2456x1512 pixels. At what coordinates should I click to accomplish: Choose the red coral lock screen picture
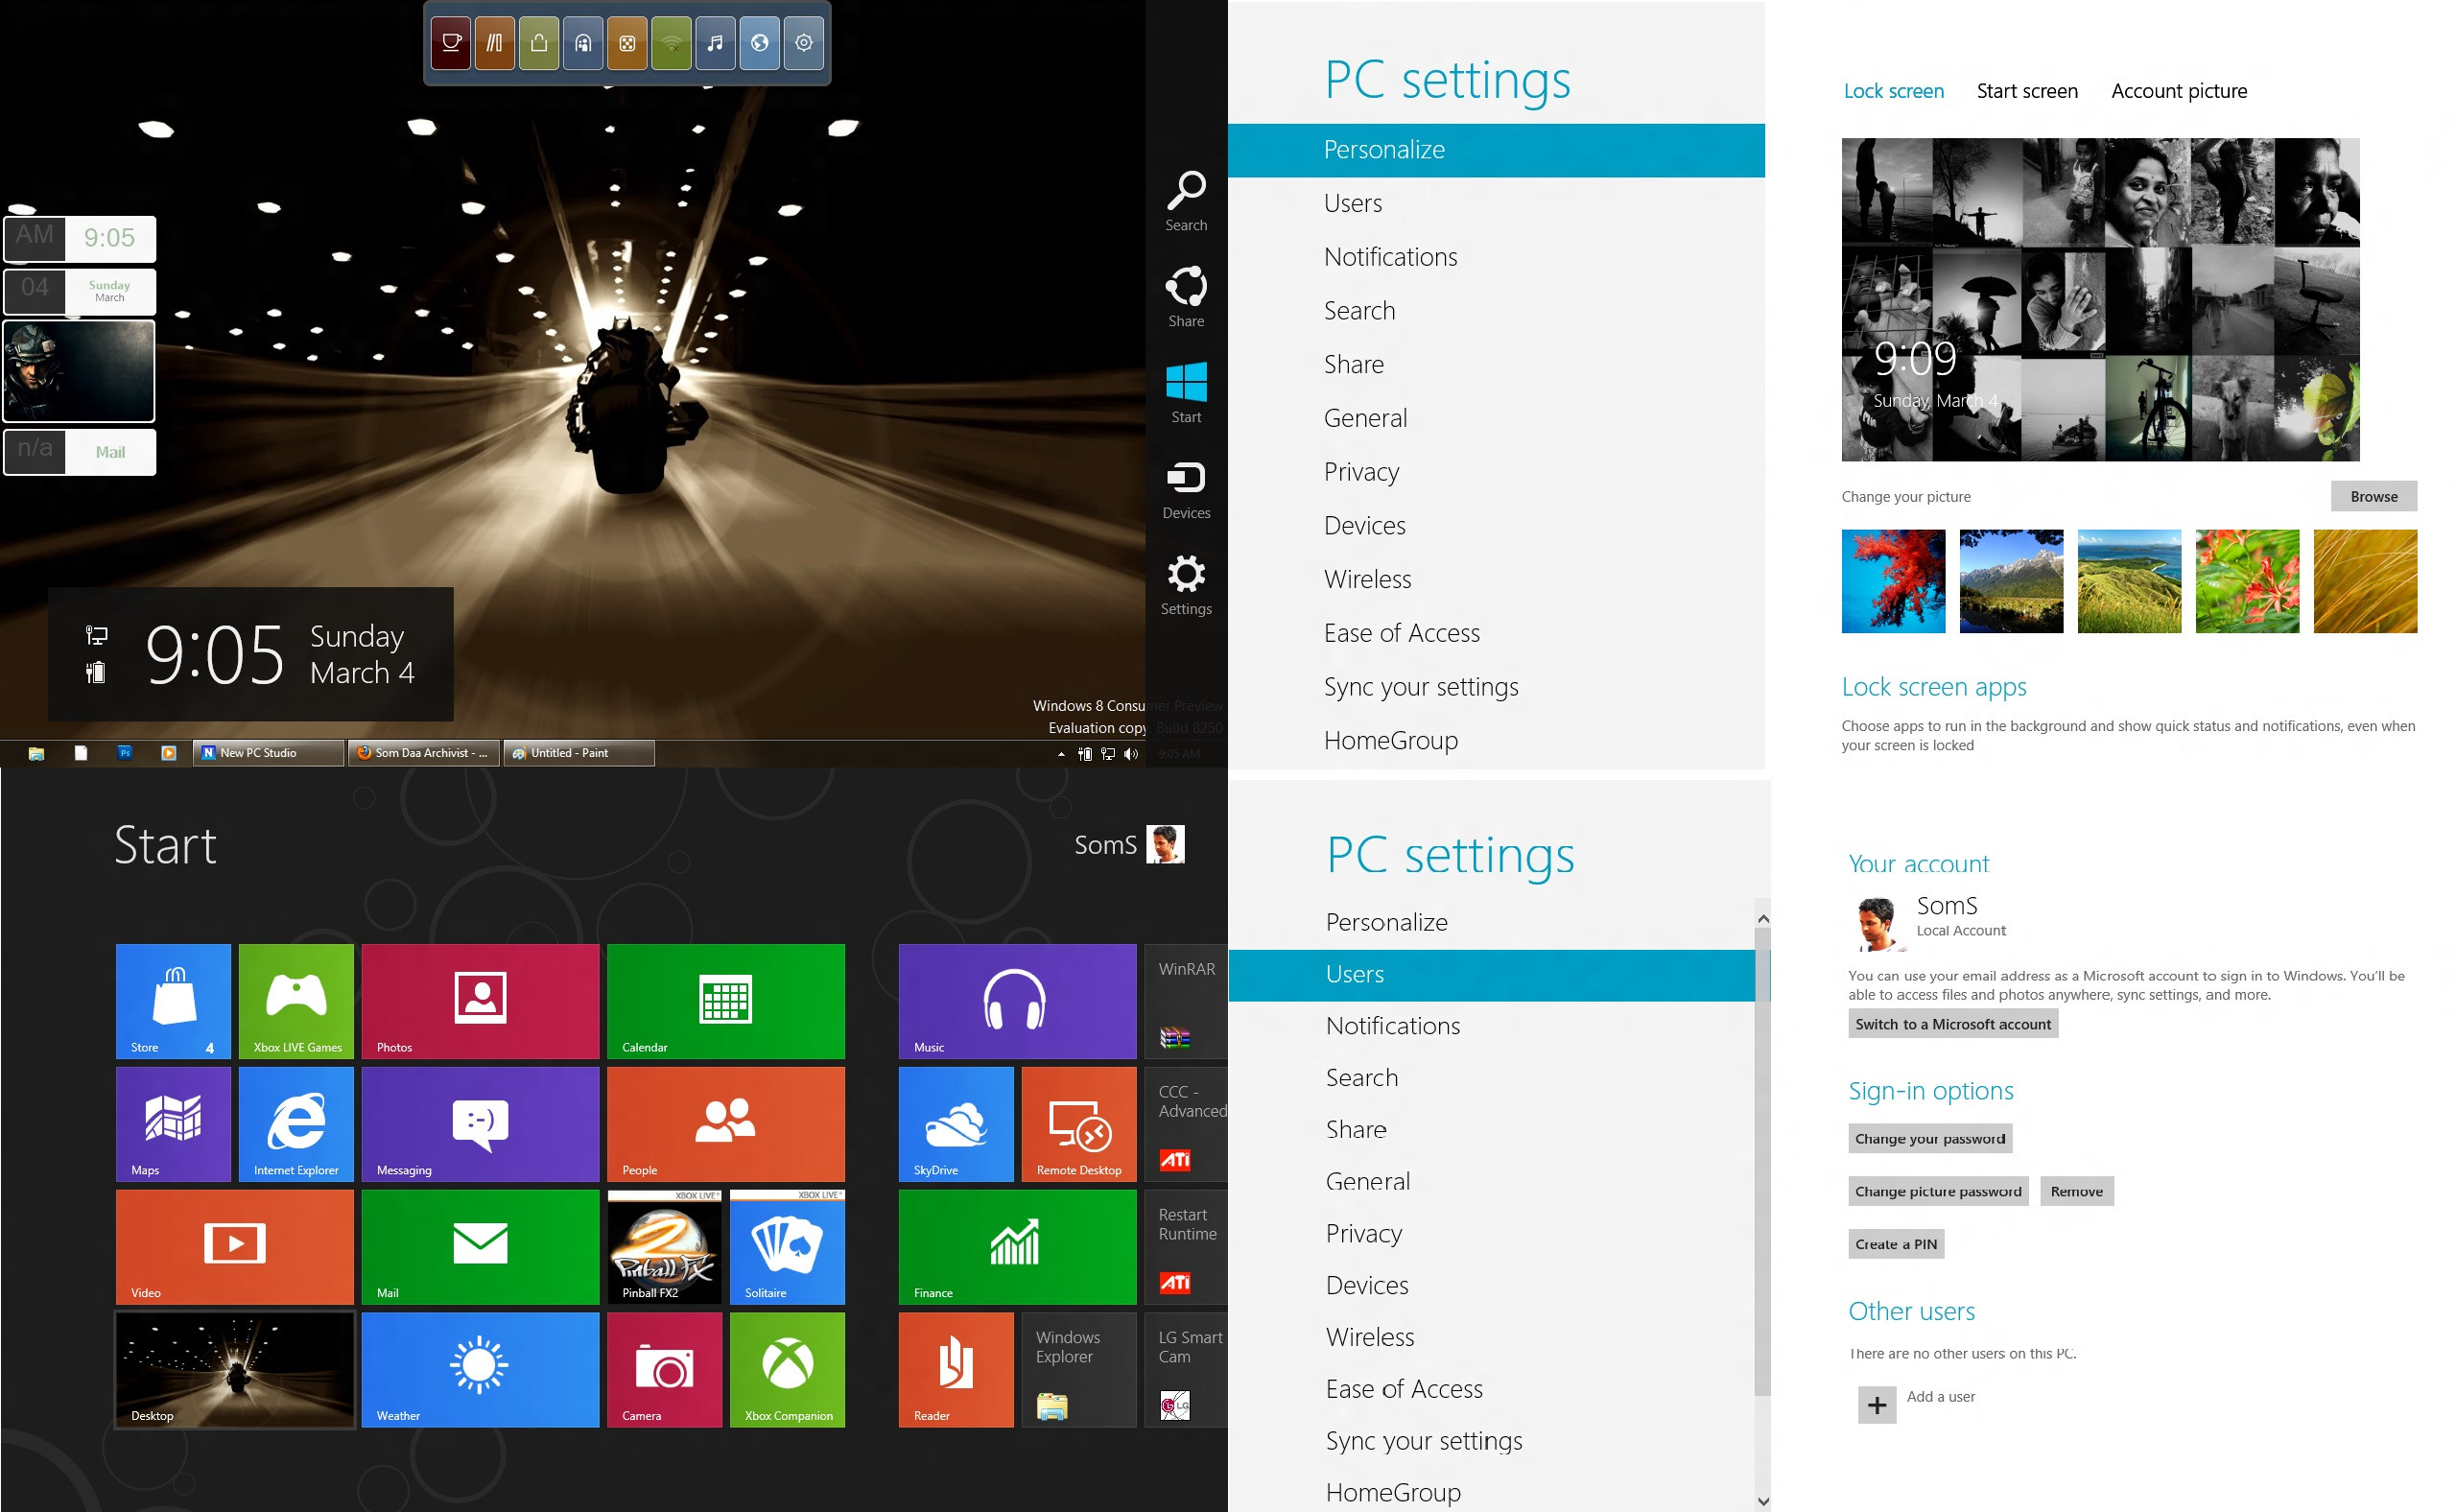[1893, 581]
